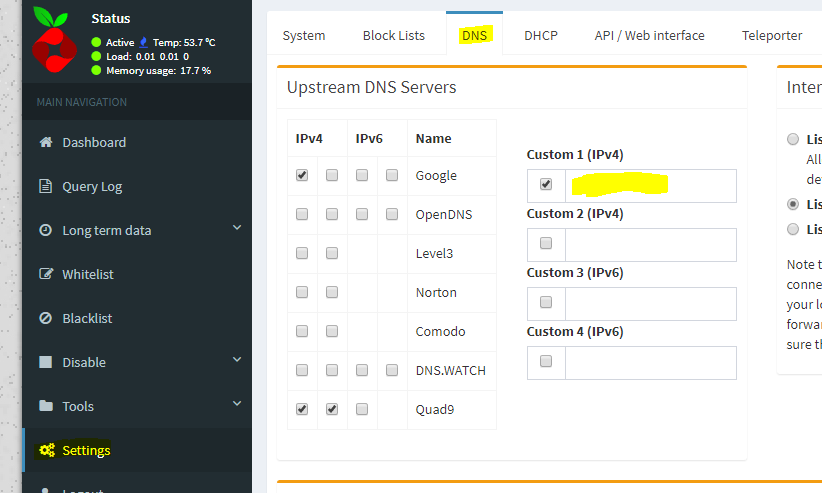Expand the Tools submenu chevron
The height and width of the screenshot is (493, 822).
coord(237,403)
